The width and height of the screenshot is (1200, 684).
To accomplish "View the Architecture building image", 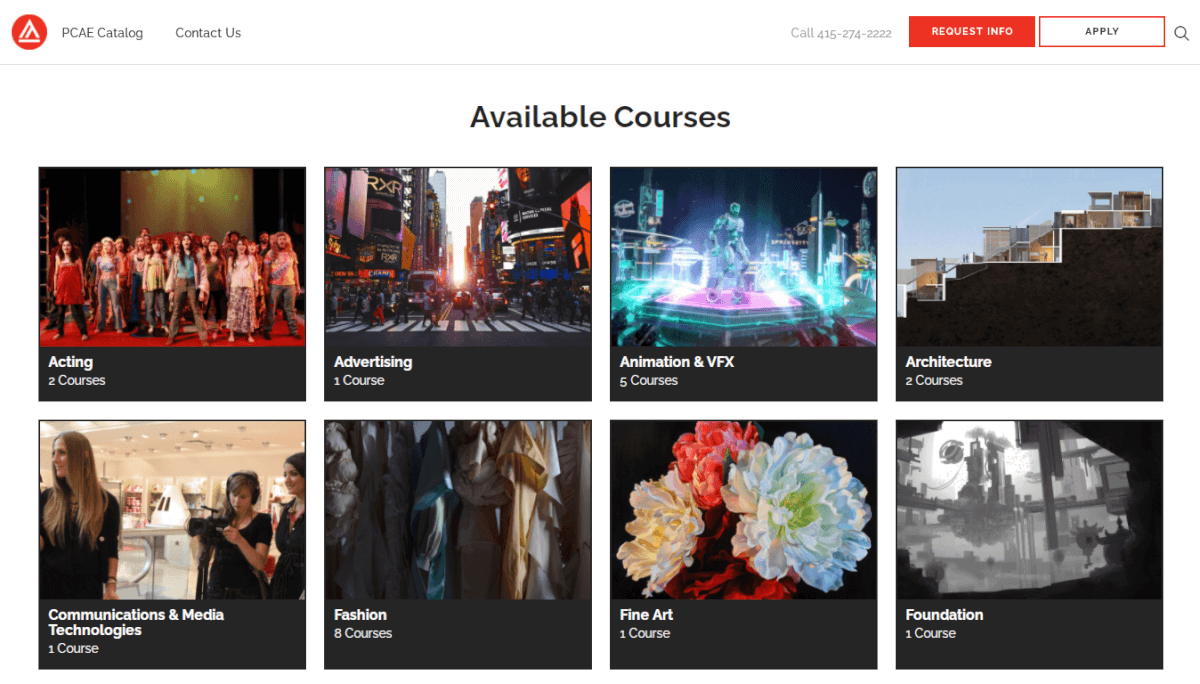I will (1029, 257).
